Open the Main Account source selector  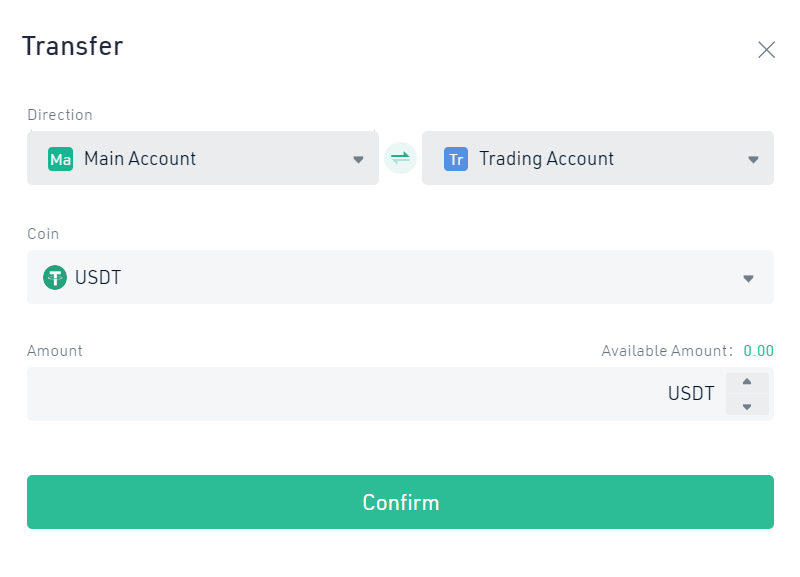[x=203, y=158]
